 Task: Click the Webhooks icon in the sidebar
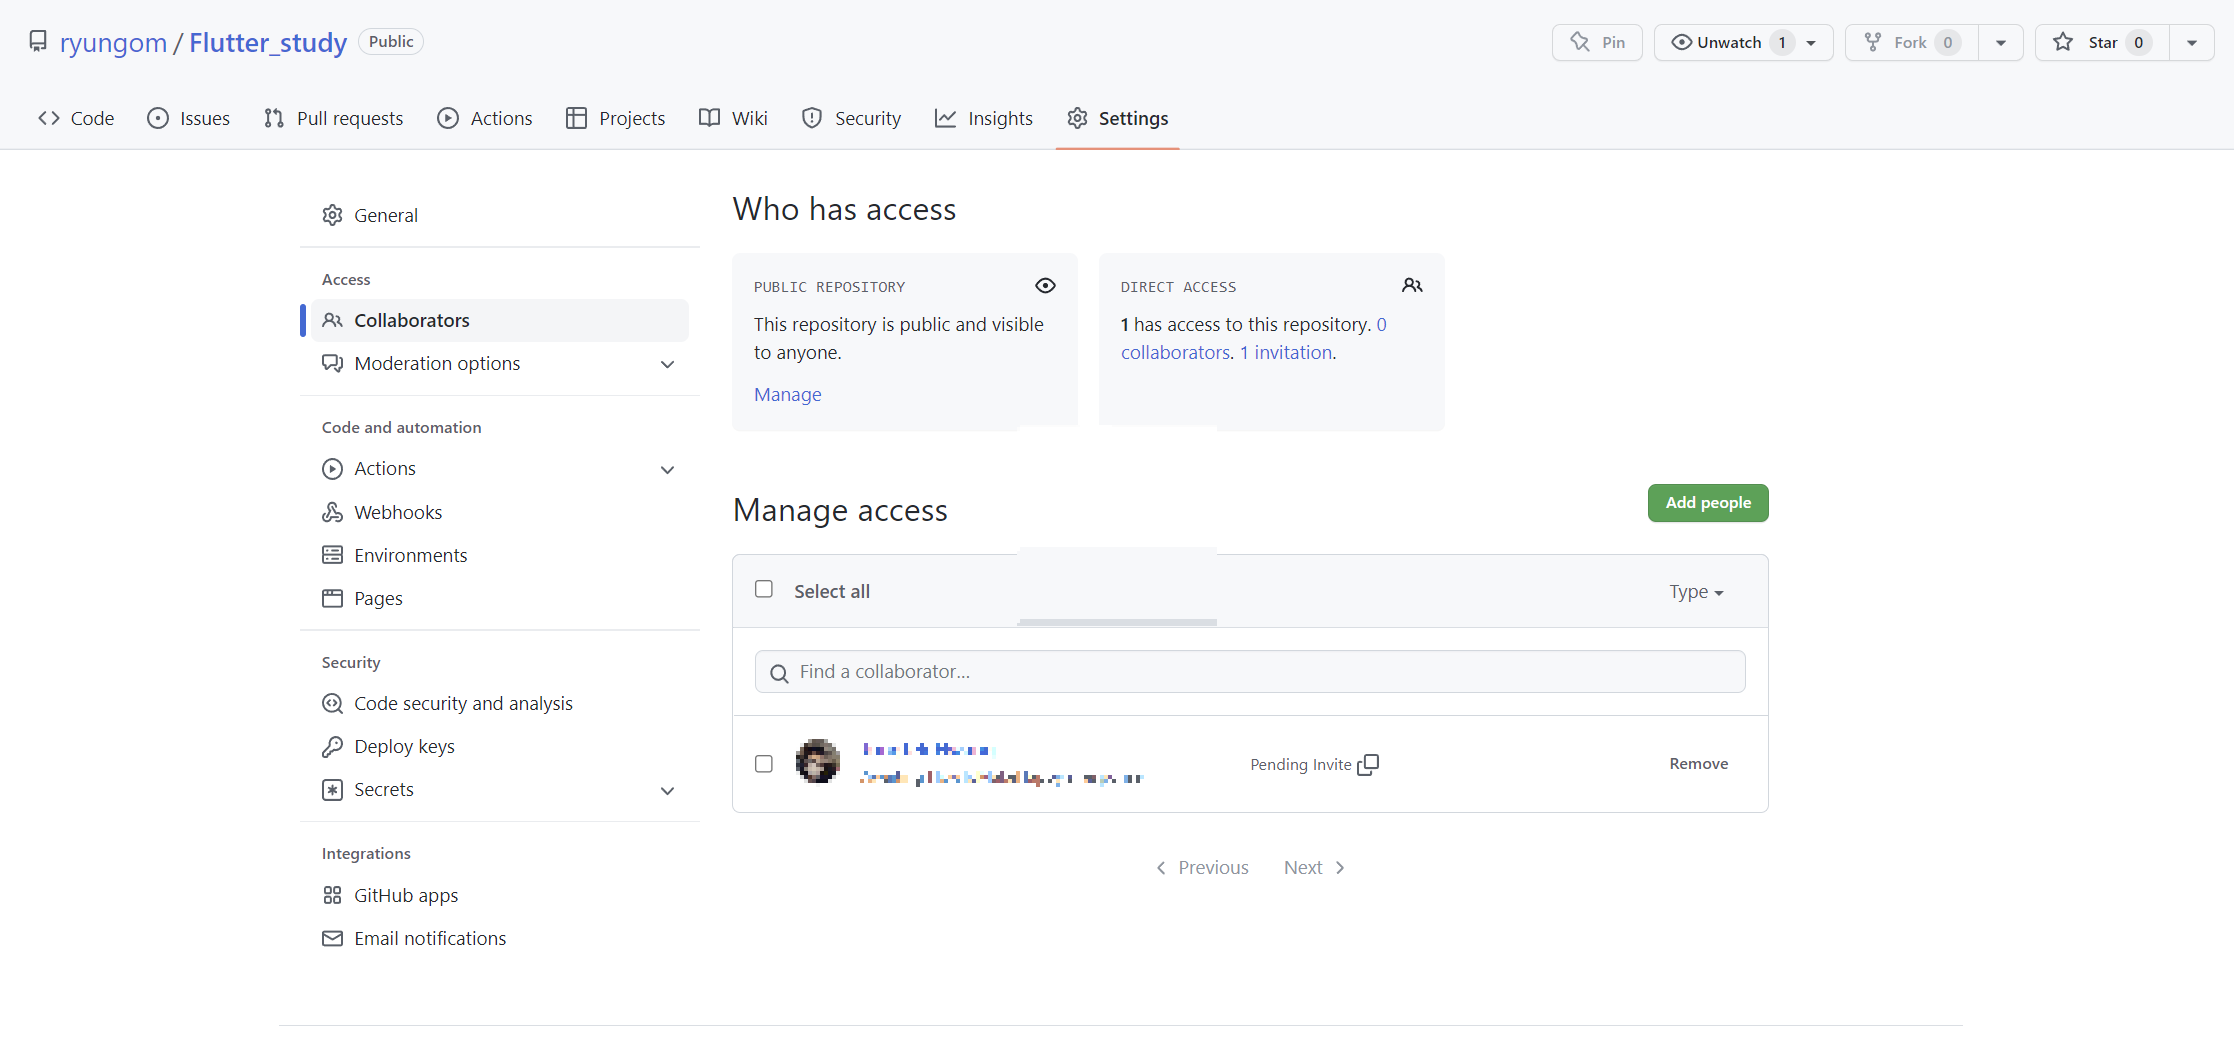tap(333, 512)
